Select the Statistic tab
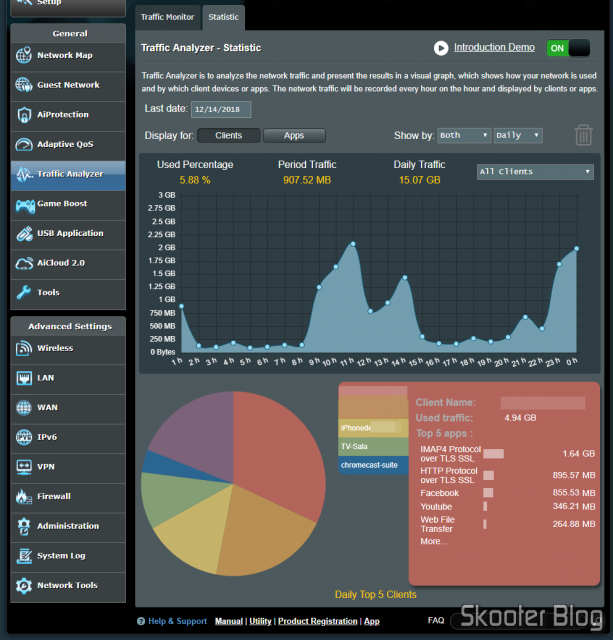 (223, 17)
